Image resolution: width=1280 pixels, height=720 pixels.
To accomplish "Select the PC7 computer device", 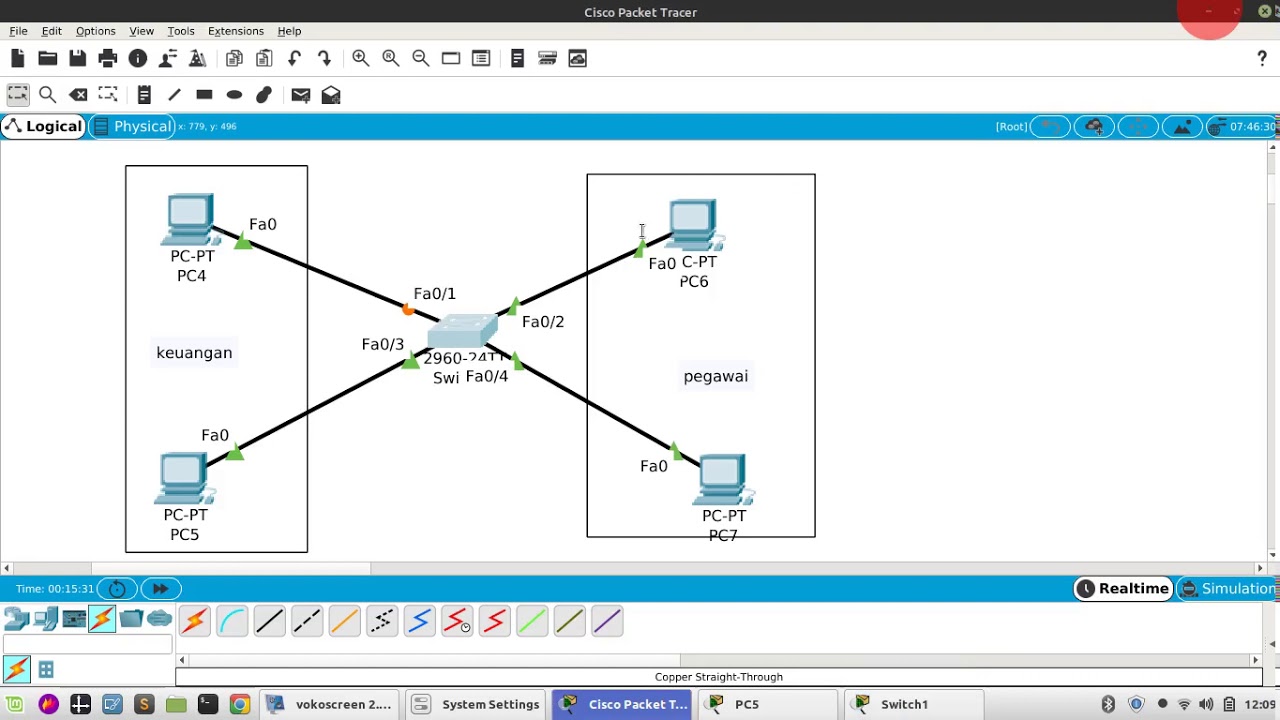I will (x=724, y=480).
